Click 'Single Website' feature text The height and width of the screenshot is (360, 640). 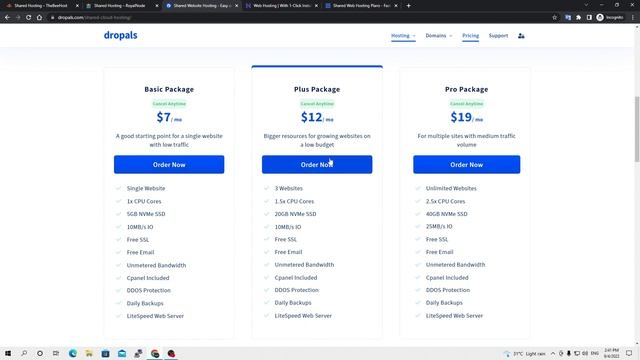pyautogui.click(x=146, y=189)
